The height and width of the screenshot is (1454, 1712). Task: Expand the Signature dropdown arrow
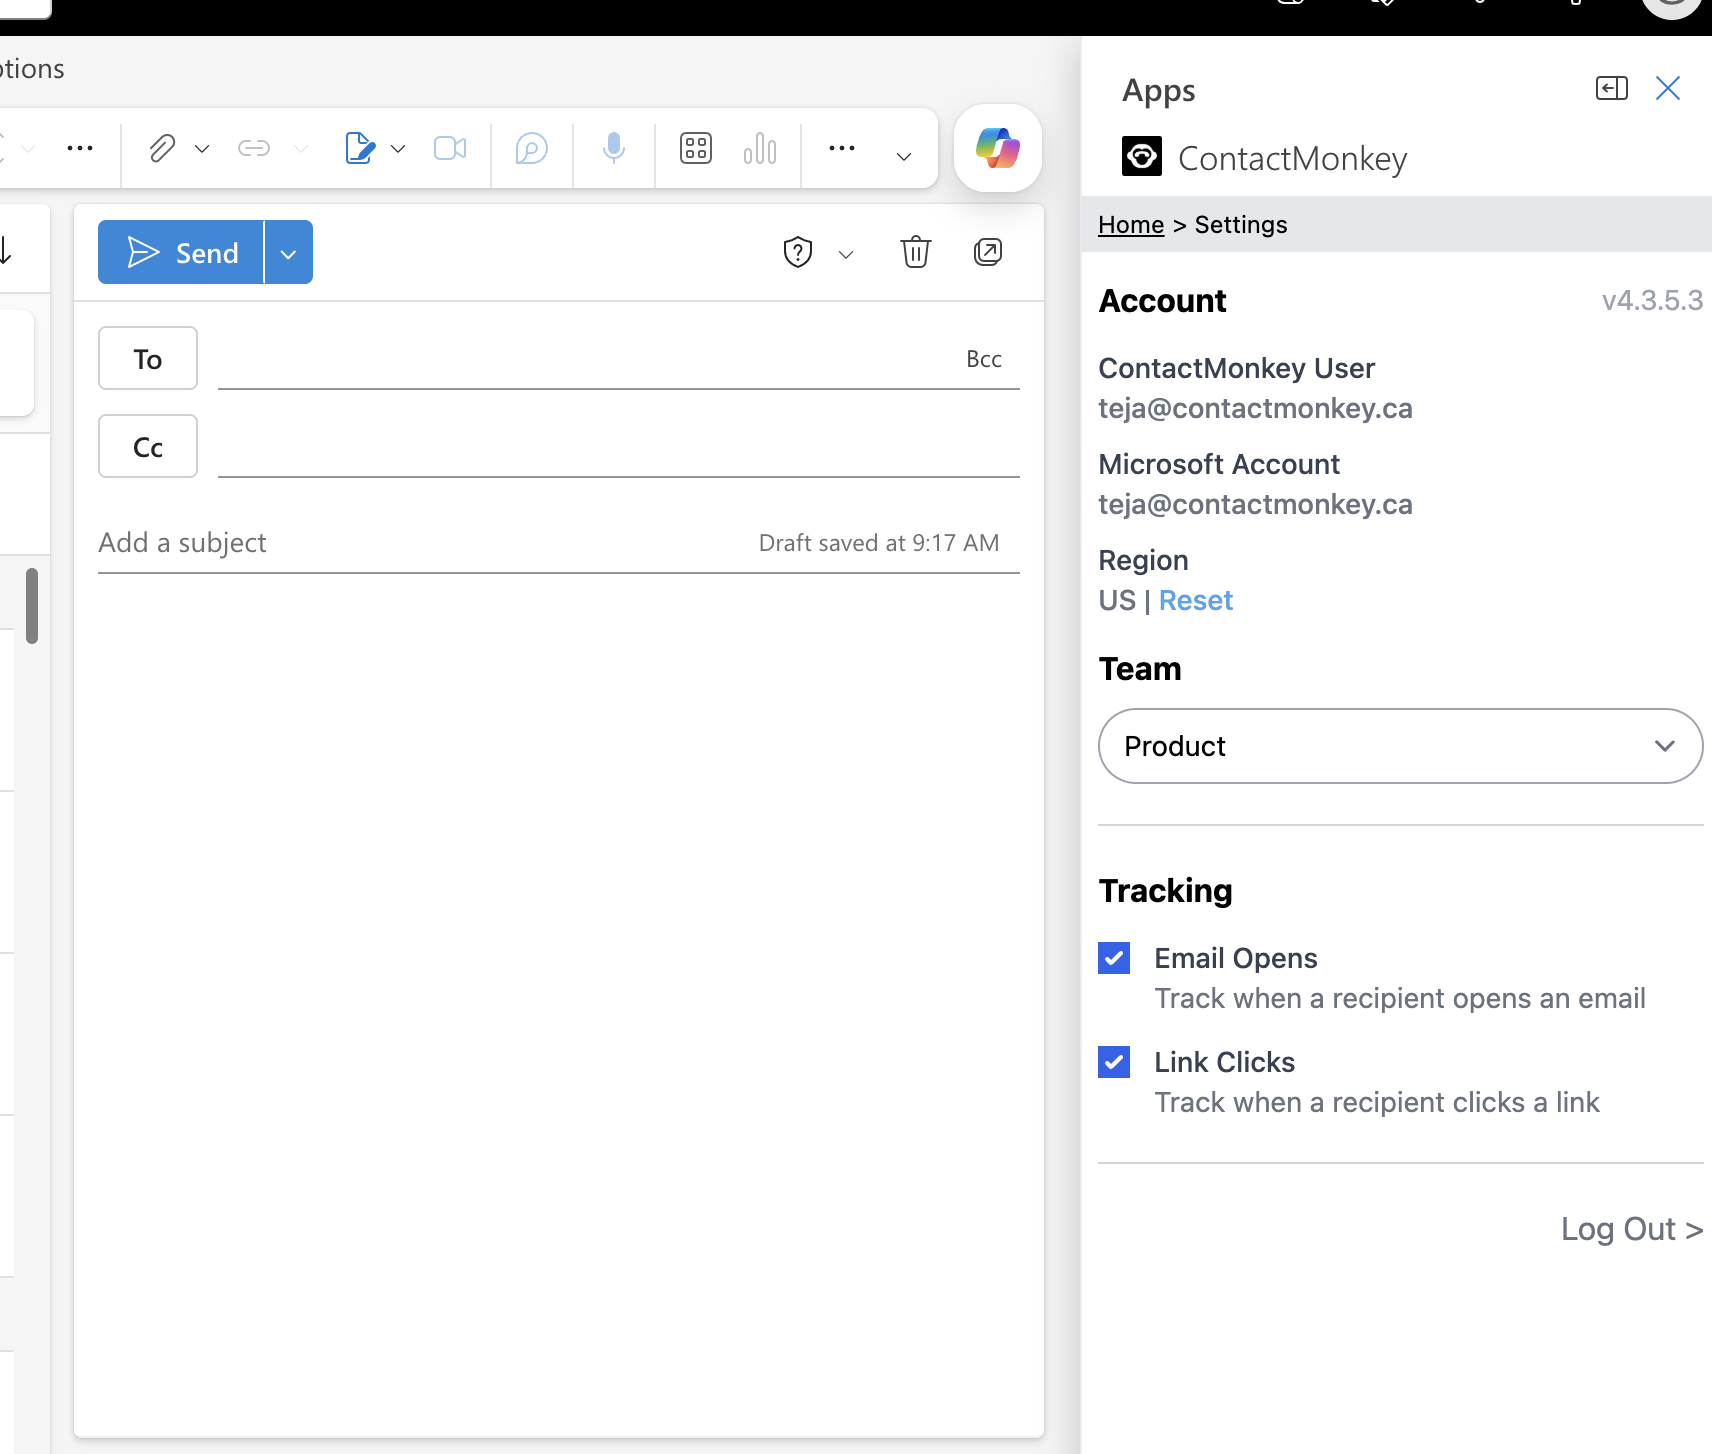point(398,149)
